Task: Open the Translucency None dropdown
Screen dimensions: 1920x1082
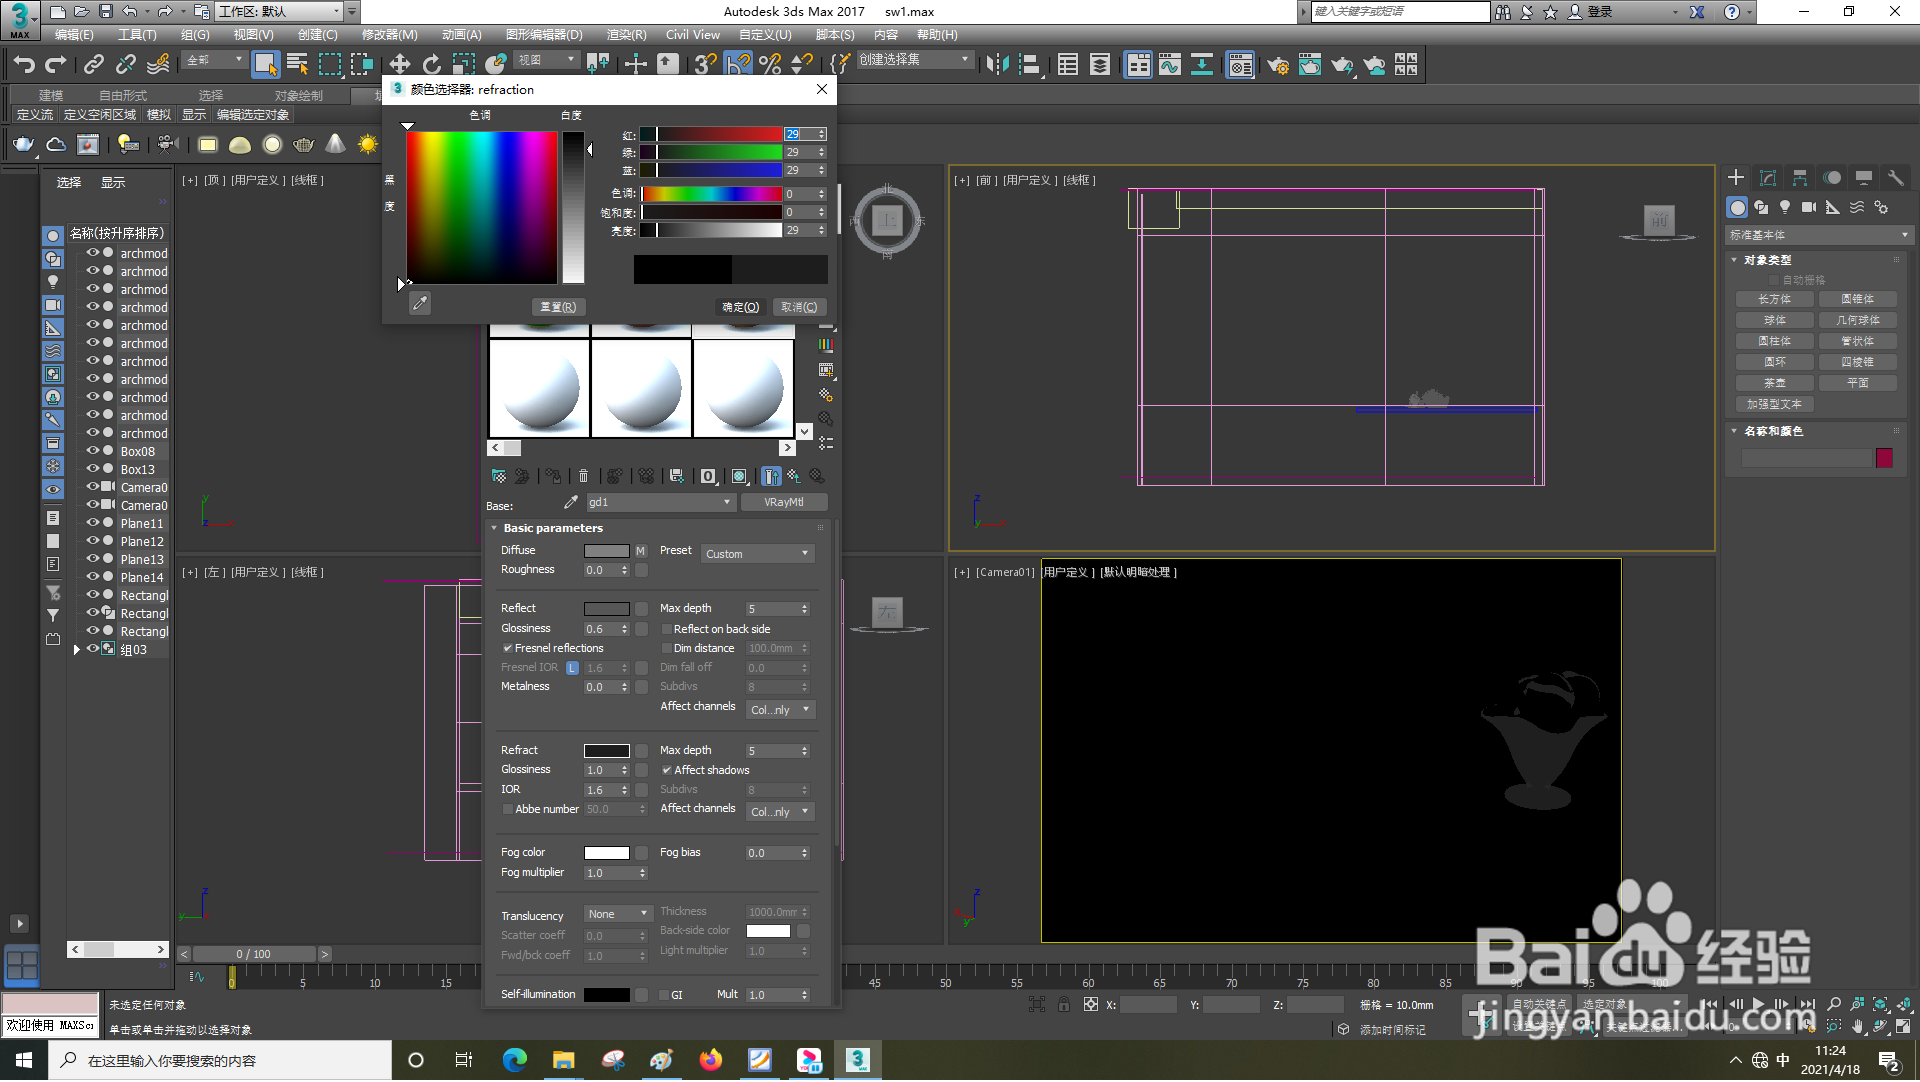Action: click(617, 914)
